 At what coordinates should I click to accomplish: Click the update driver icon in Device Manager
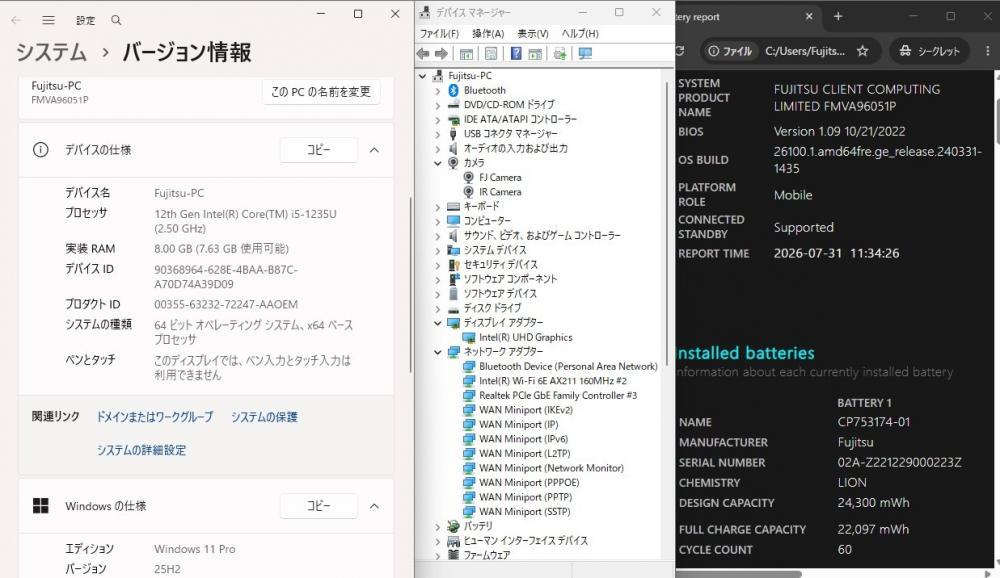pyautogui.click(x=560, y=54)
